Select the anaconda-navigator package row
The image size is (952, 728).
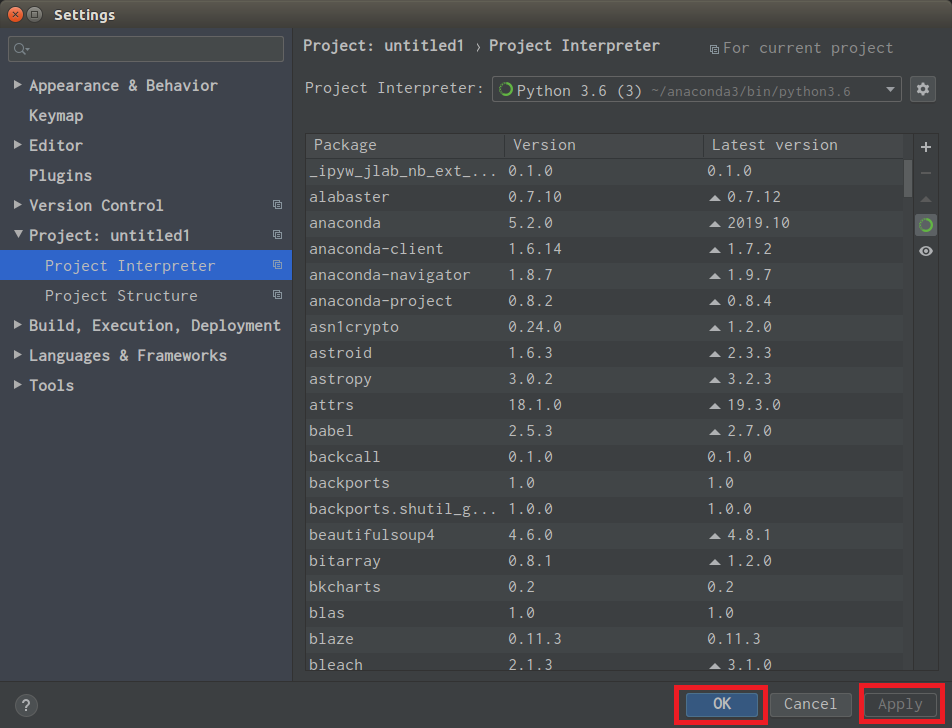[x=605, y=275]
